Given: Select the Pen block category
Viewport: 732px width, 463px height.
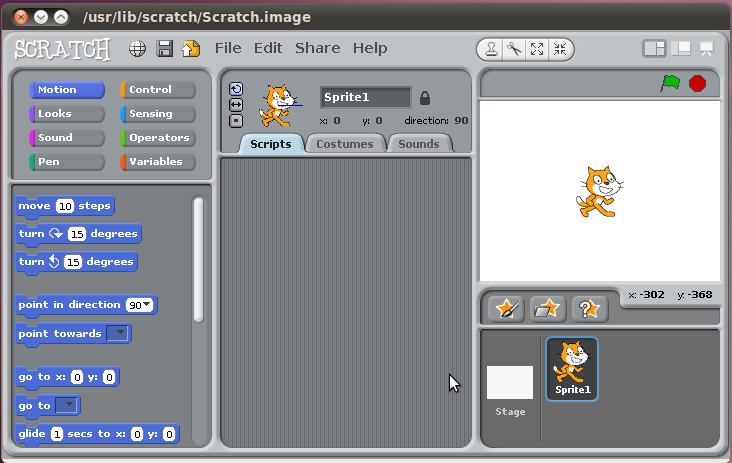Looking at the screenshot, I should coord(67,161).
